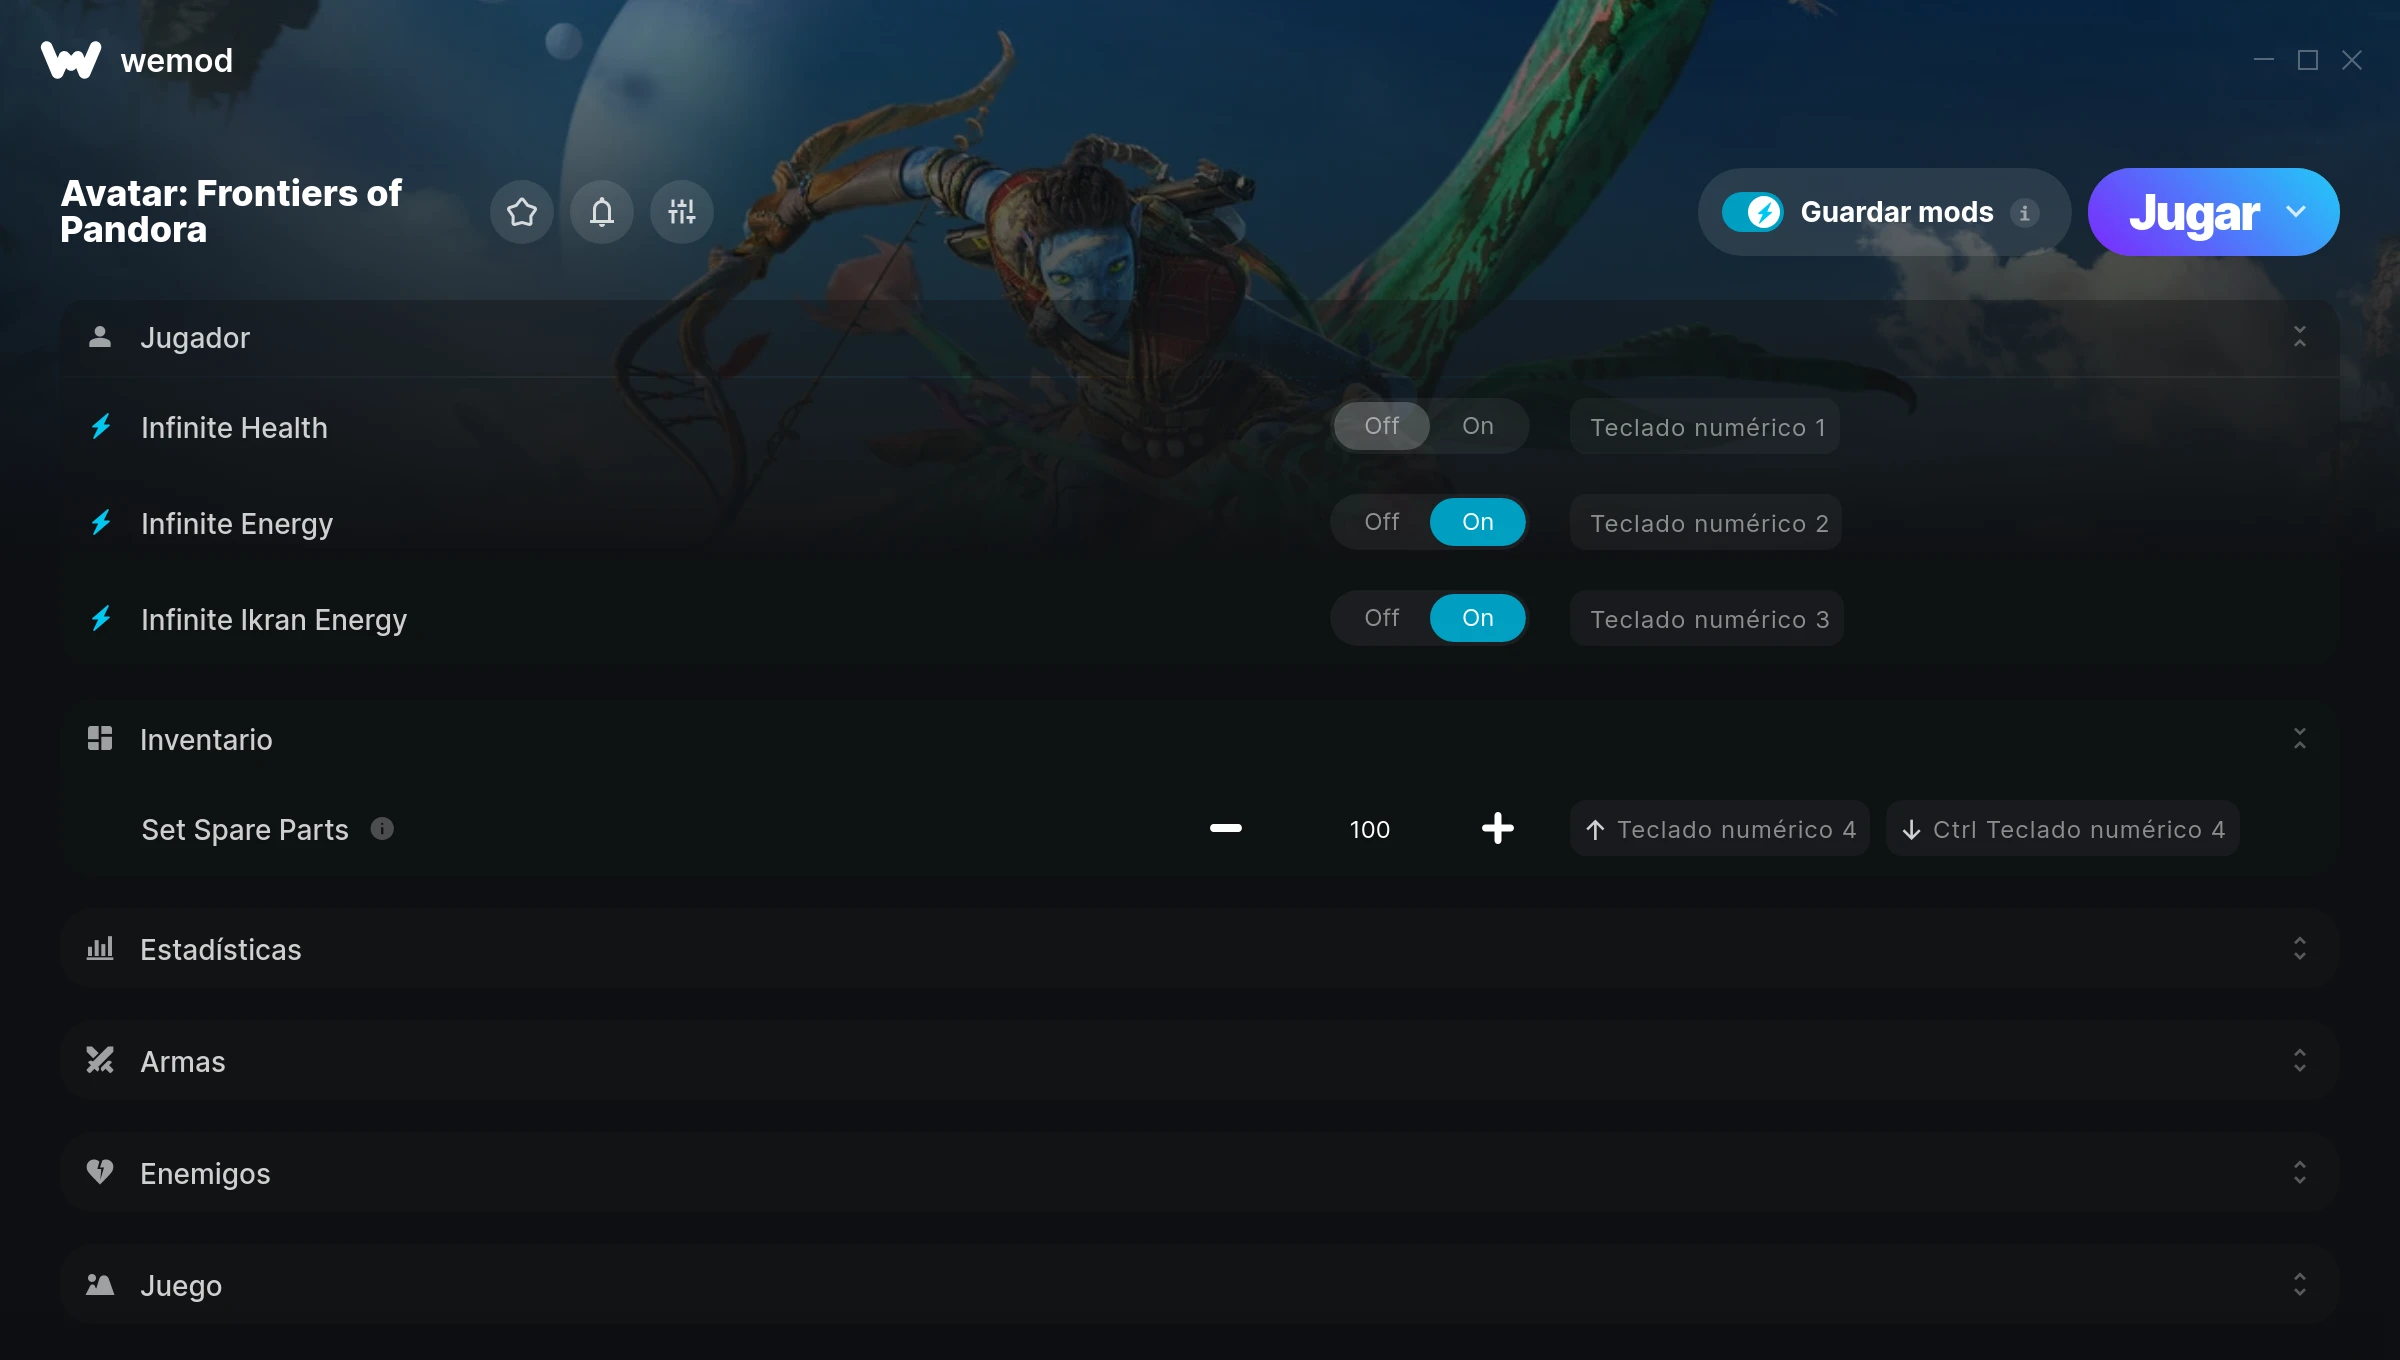Open the Armas section header
This screenshot has width=2400, height=1360.
[1200, 1061]
